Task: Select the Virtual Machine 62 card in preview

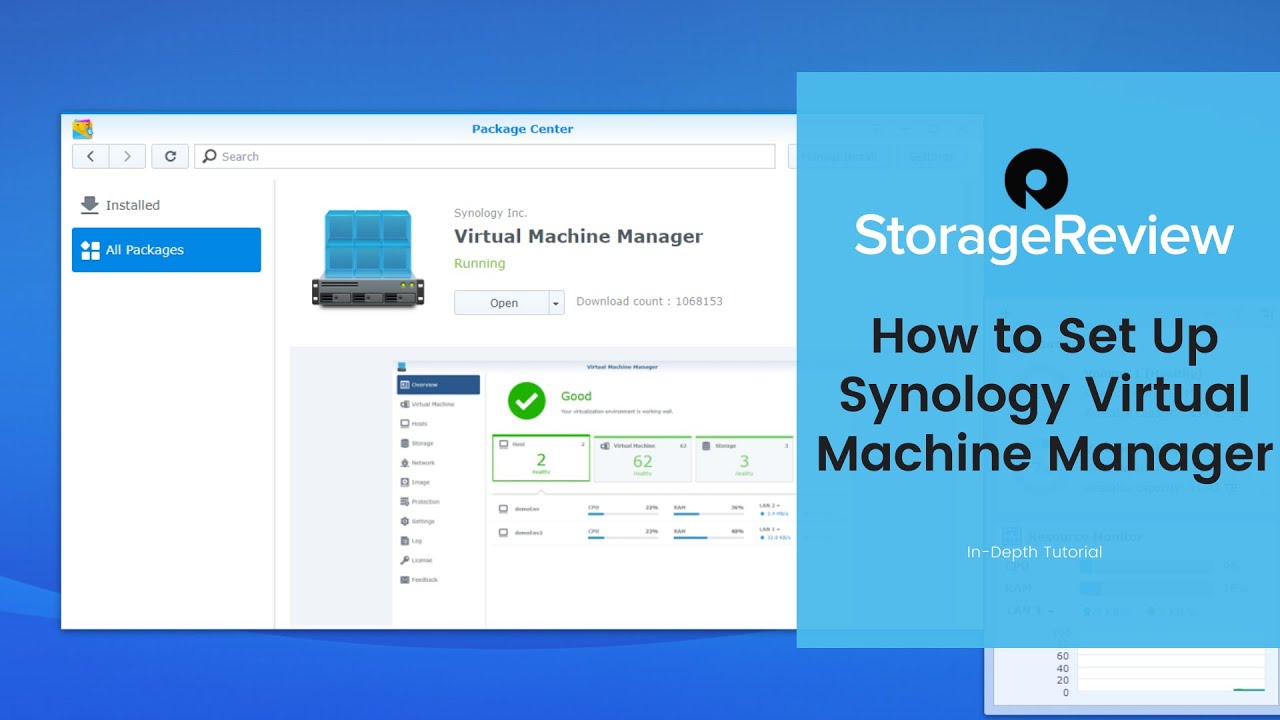Action: 642,458
